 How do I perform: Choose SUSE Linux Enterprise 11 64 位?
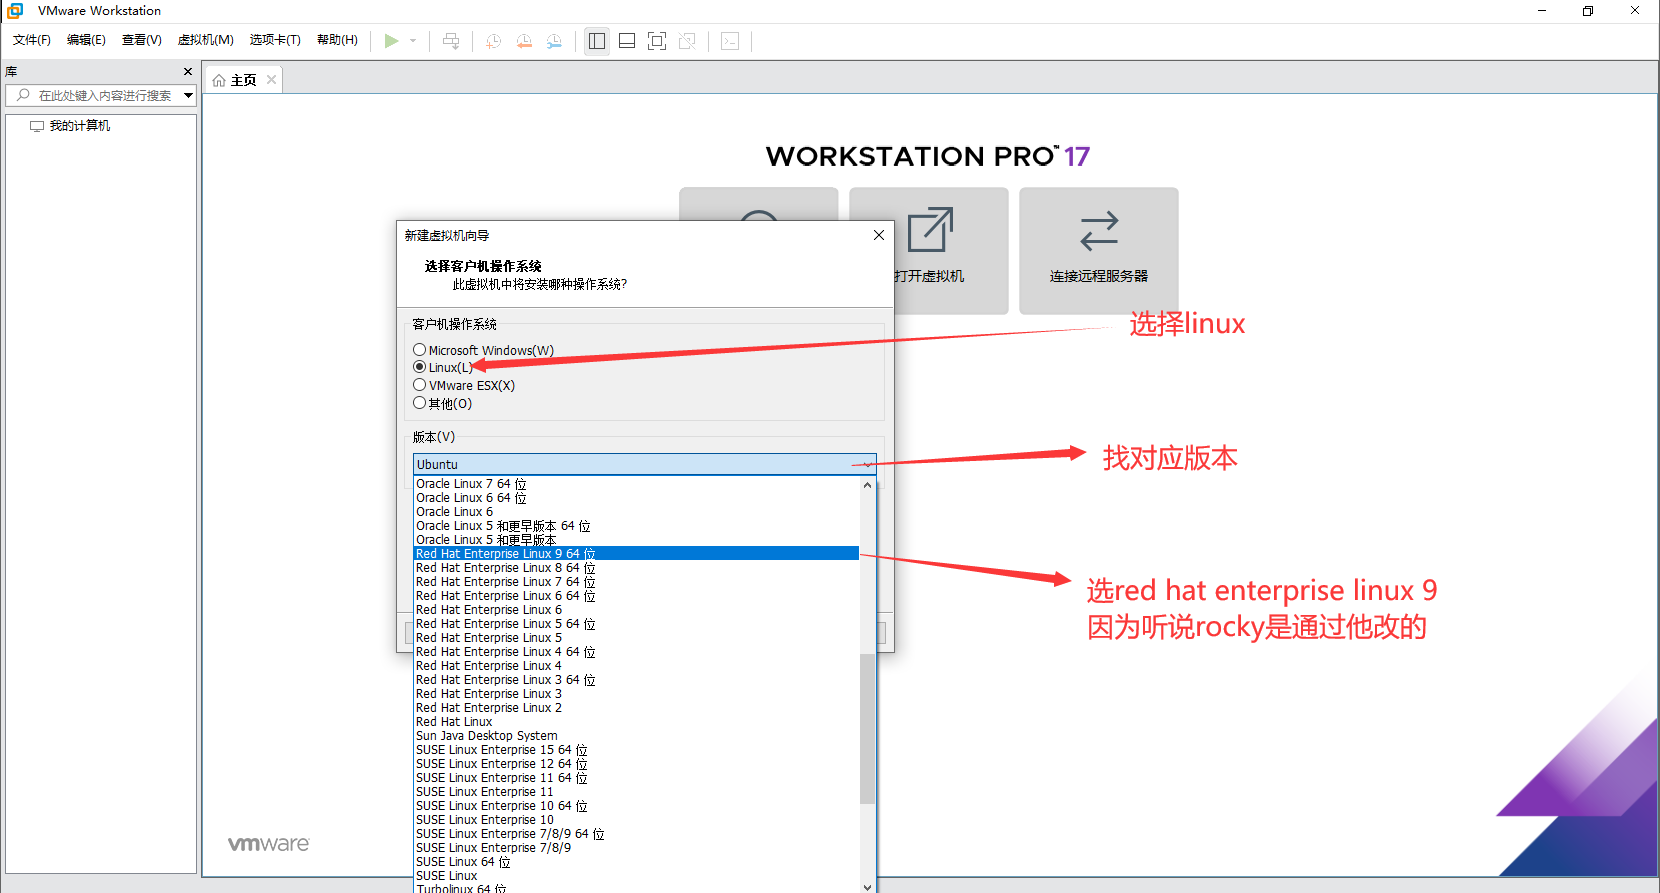(x=637, y=778)
